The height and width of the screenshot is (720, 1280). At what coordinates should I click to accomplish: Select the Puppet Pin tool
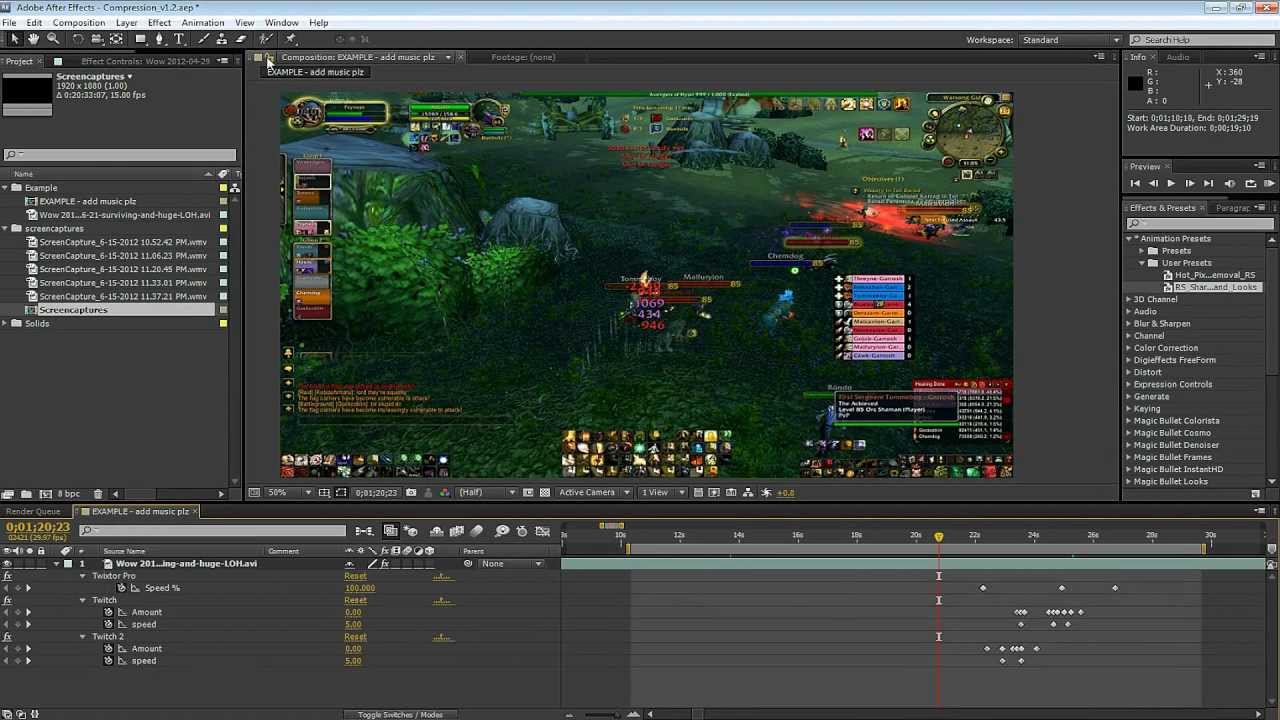tap(291, 39)
